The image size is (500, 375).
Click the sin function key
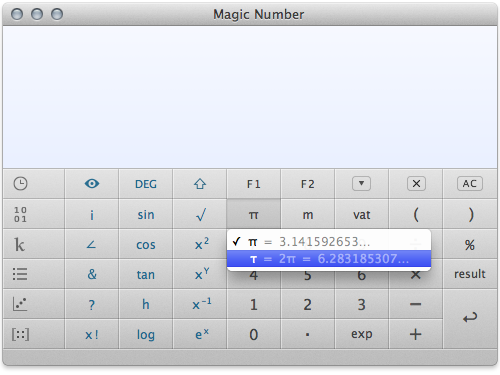click(146, 214)
